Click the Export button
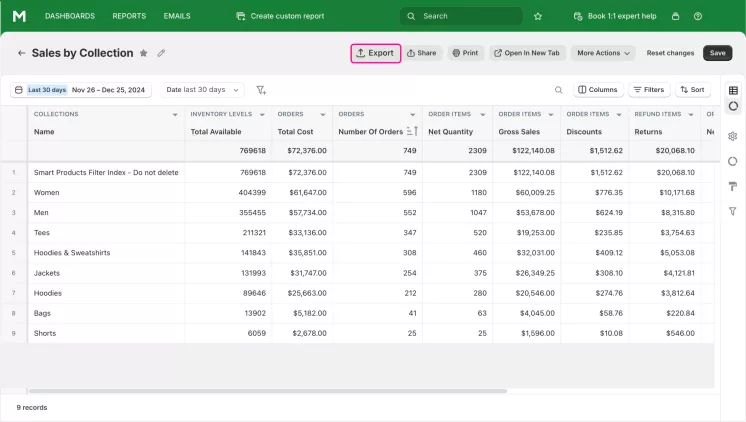The width and height of the screenshot is (746, 422). [x=375, y=53]
